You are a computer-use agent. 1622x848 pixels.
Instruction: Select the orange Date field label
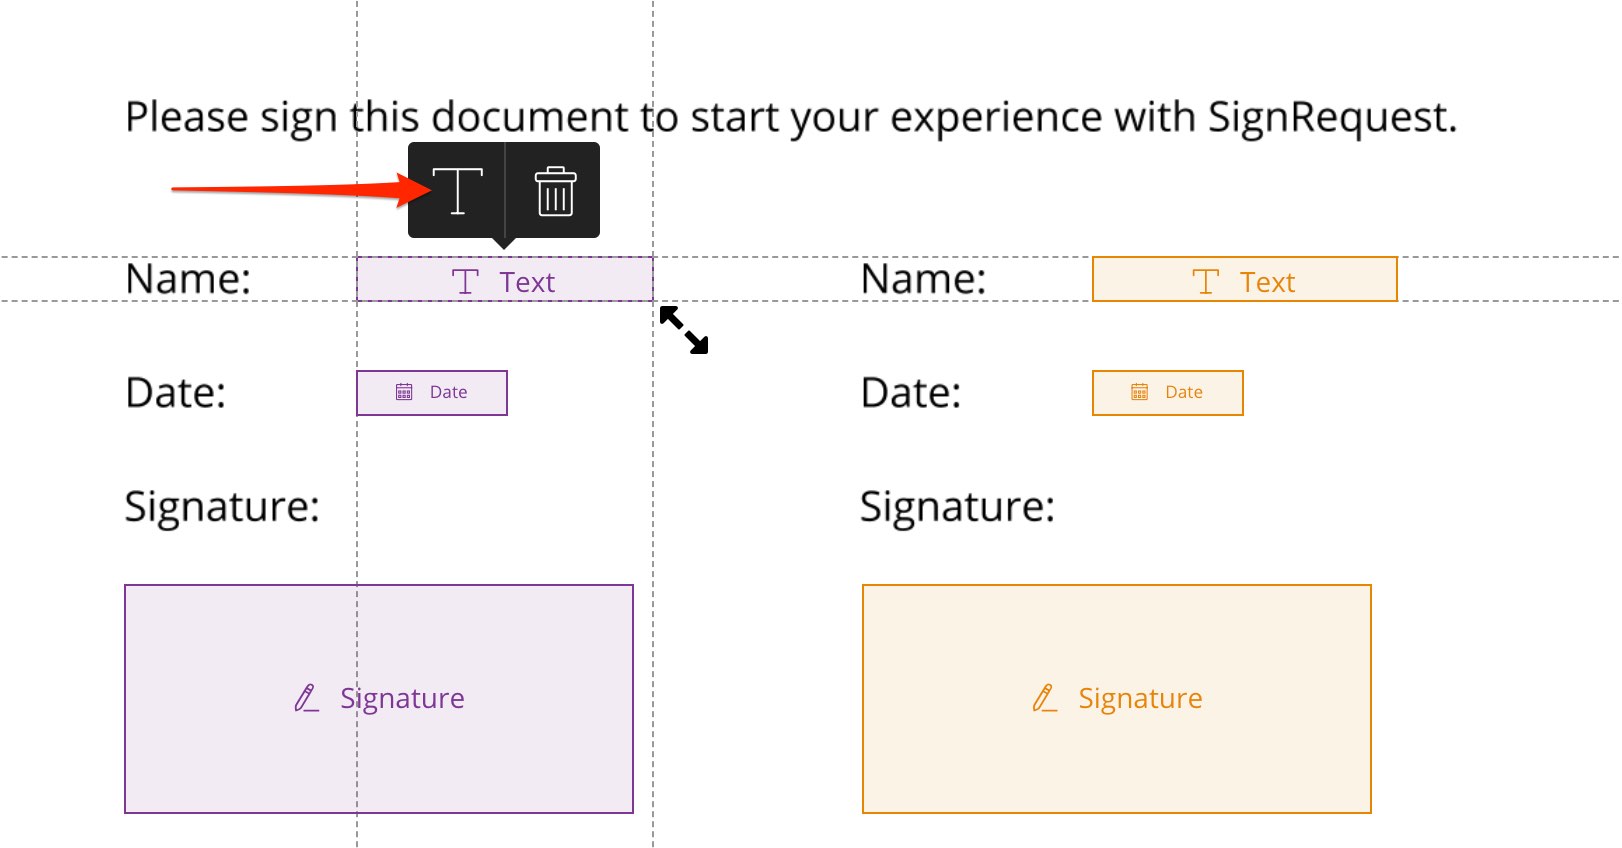click(x=1184, y=392)
